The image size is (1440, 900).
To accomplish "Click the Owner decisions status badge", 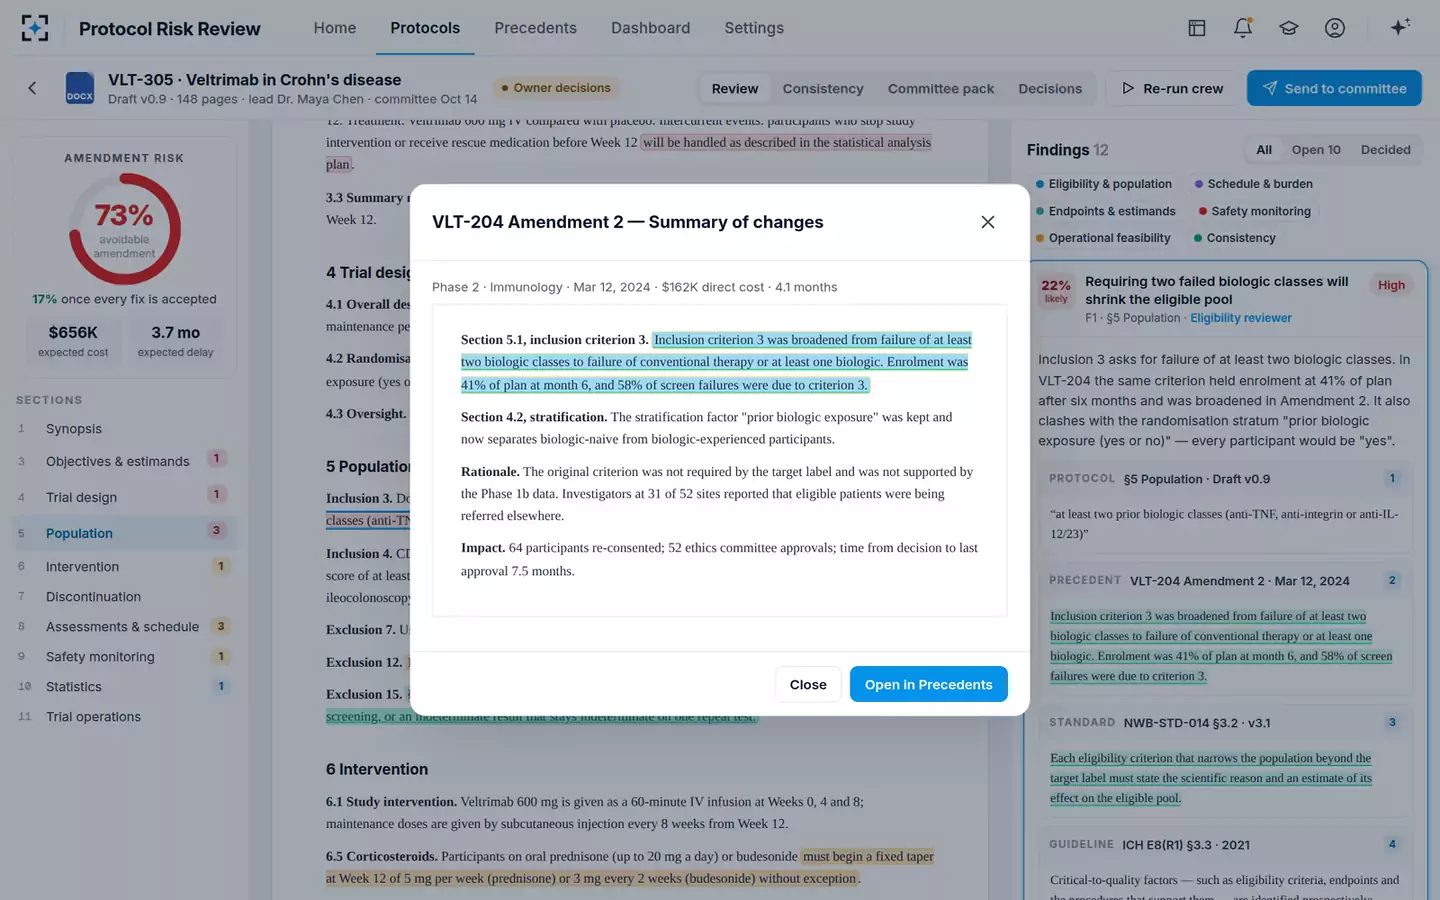I will [x=556, y=88].
